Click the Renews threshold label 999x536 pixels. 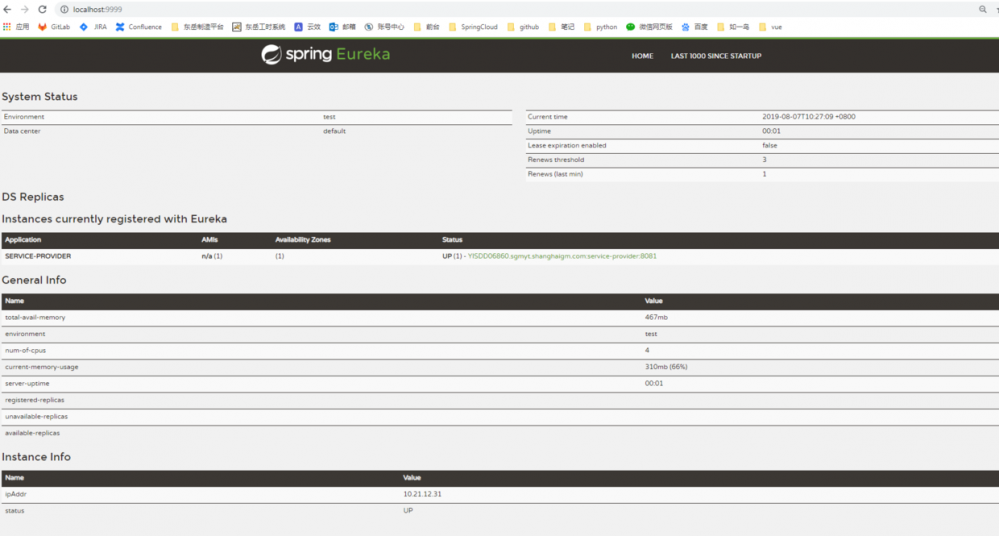(556, 160)
